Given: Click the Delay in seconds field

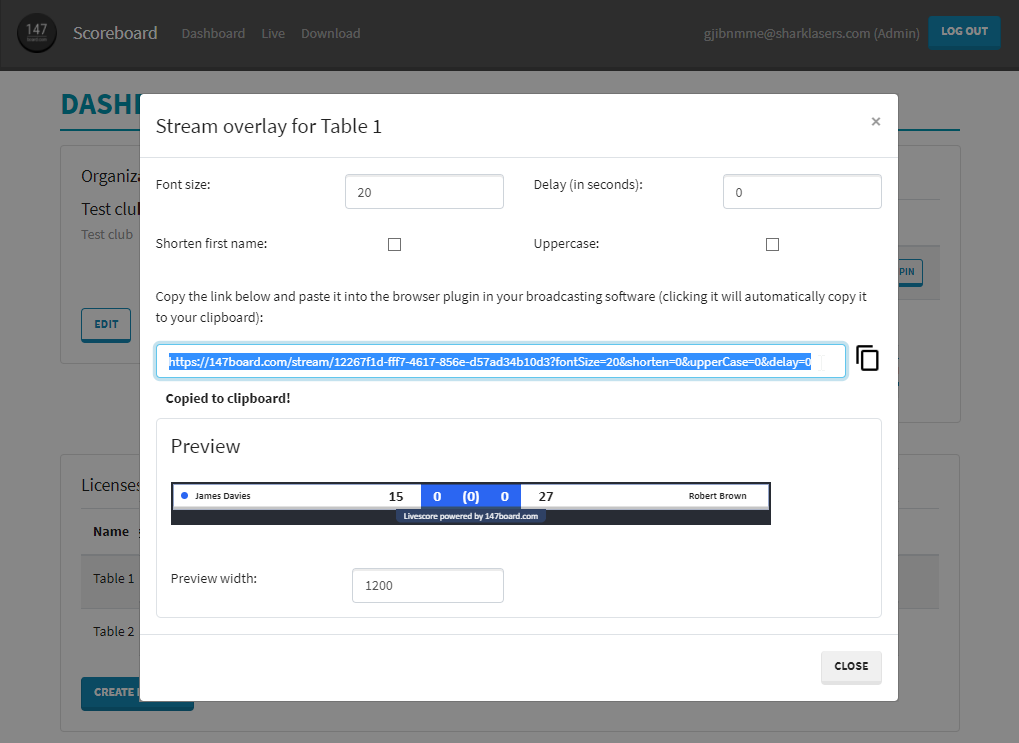Looking at the screenshot, I should 802,192.
